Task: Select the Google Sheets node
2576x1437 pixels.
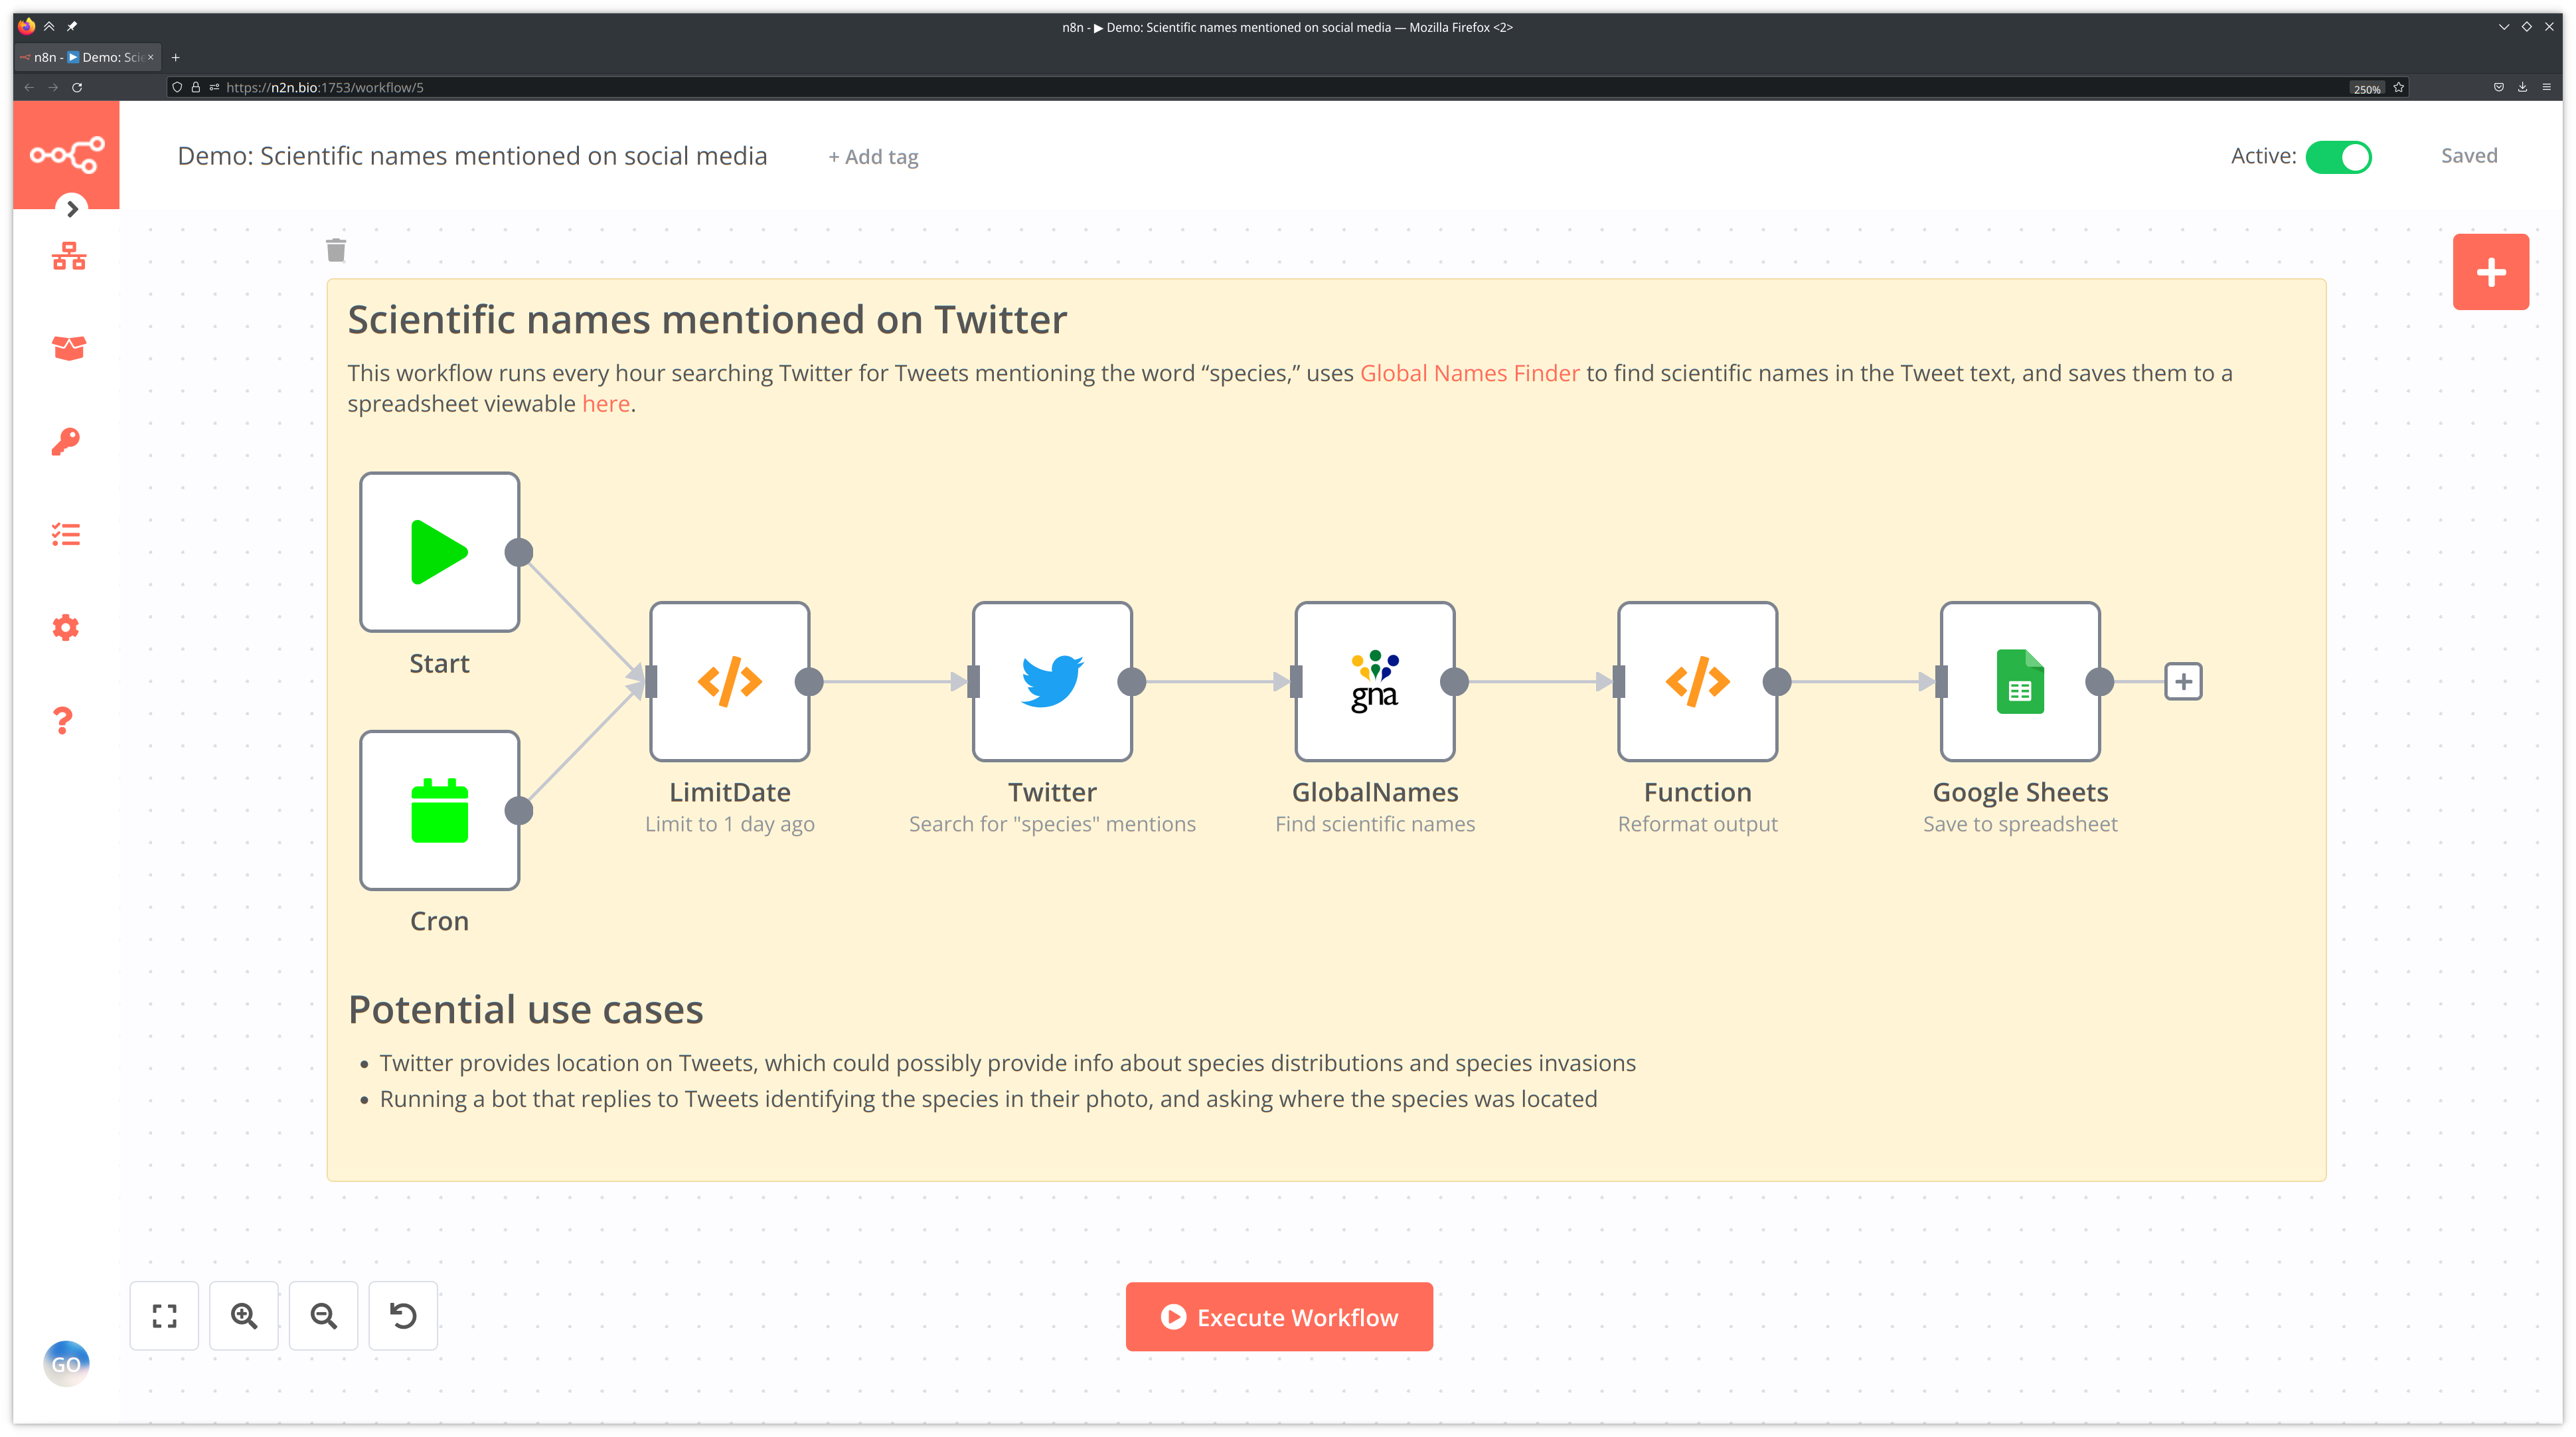Action: pyautogui.click(x=2019, y=681)
